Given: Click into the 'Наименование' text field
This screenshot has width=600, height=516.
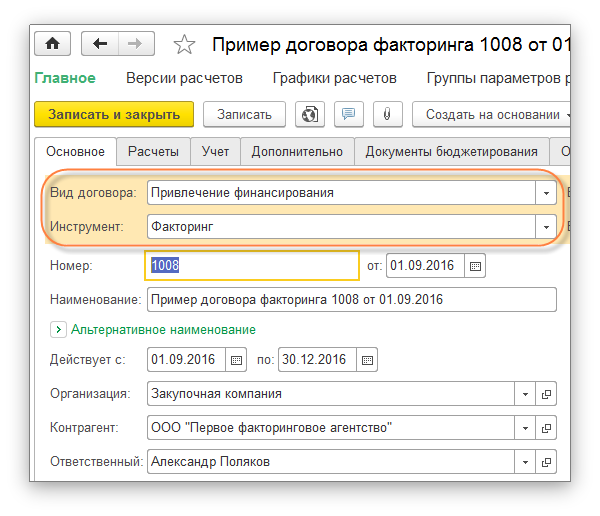Looking at the screenshot, I should pos(350,300).
